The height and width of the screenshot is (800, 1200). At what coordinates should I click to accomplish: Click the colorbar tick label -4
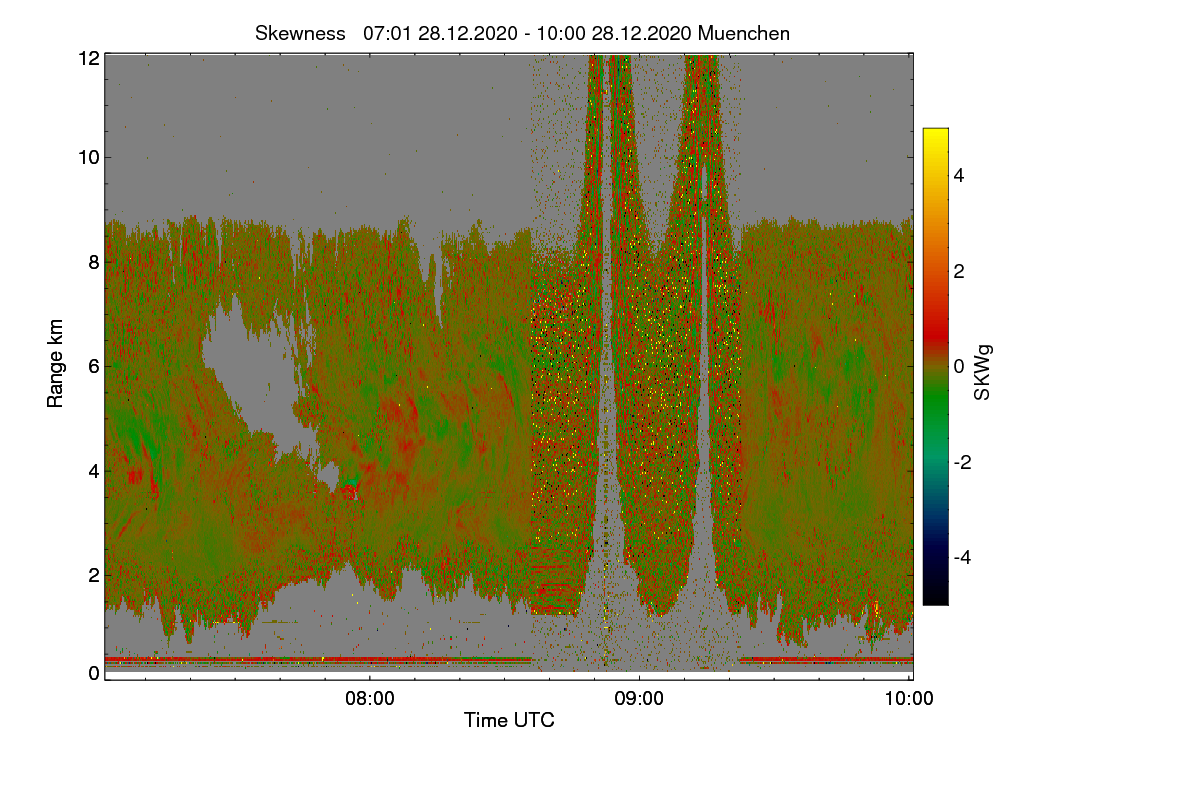point(961,558)
